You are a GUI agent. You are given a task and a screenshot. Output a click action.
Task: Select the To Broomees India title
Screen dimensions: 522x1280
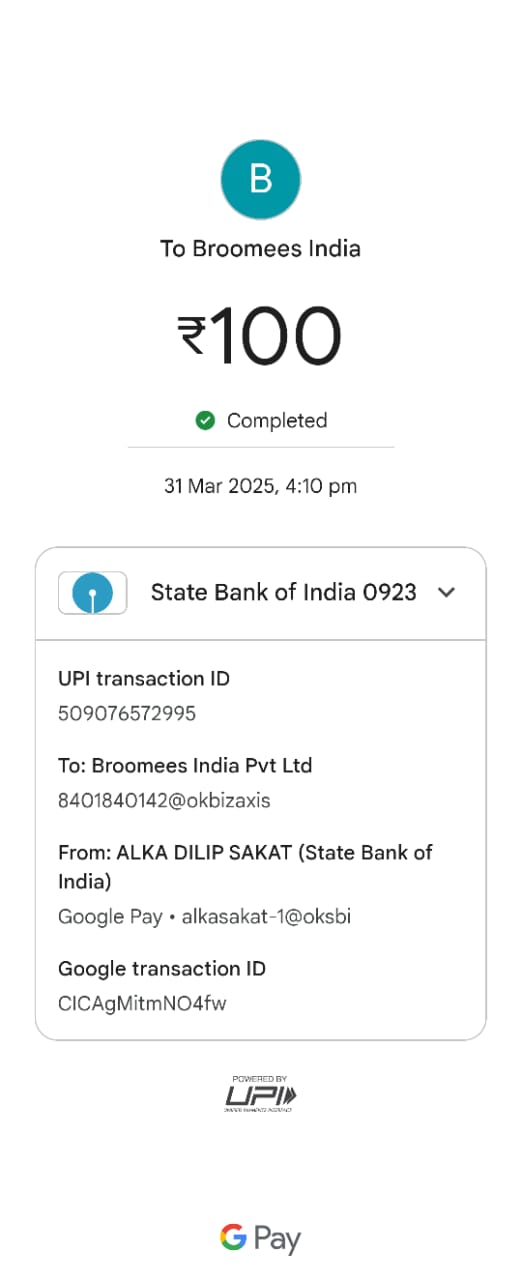[x=260, y=249]
